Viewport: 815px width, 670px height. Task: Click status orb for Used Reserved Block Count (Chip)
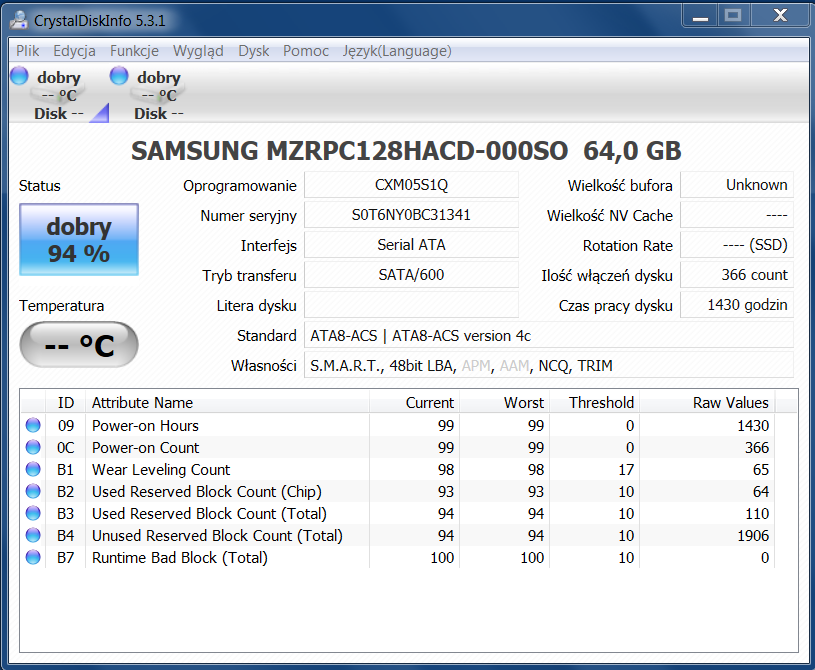(33, 491)
